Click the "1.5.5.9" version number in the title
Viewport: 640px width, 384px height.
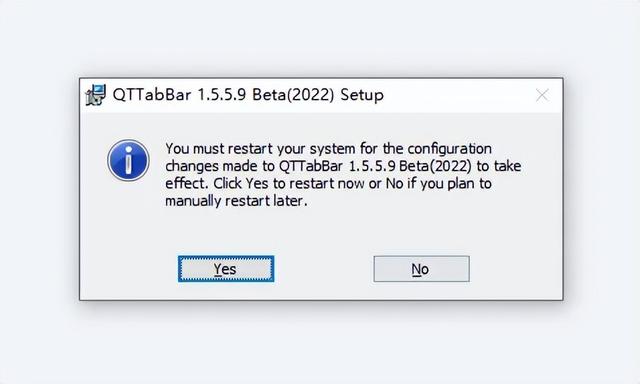pyautogui.click(x=222, y=95)
